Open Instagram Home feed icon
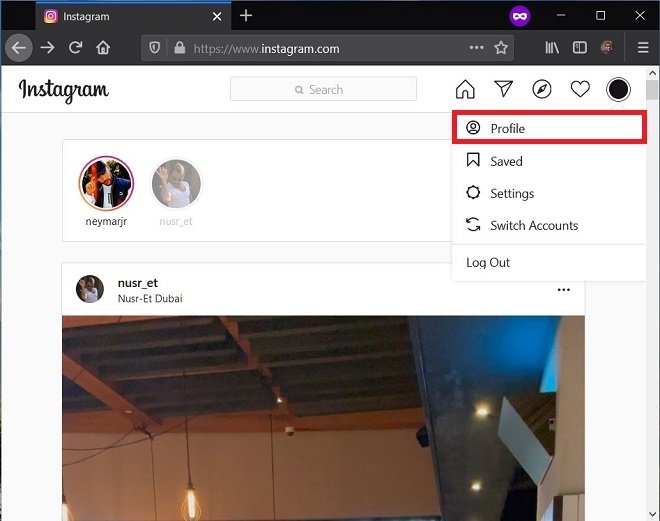The image size is (660, 521). point(465,89)
